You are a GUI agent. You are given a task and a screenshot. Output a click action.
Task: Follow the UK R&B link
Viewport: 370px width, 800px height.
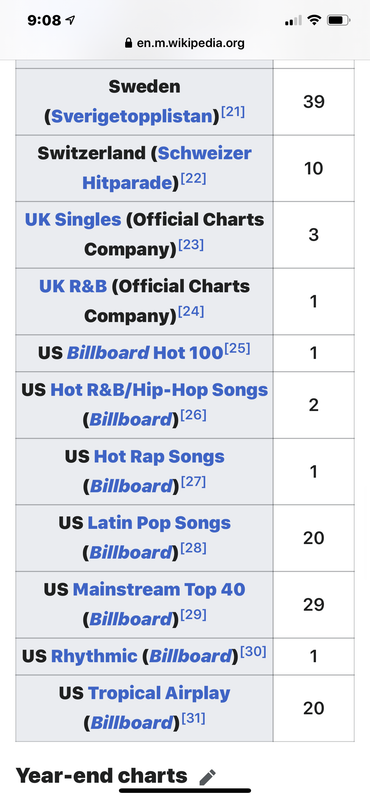tap(73, 286)
